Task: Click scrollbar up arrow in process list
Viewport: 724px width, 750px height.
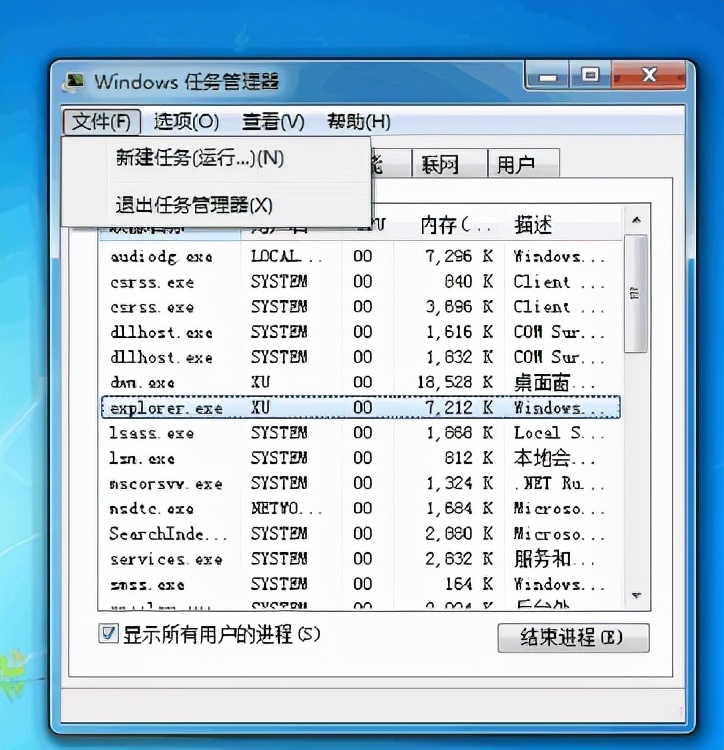Action: point(636,220)
